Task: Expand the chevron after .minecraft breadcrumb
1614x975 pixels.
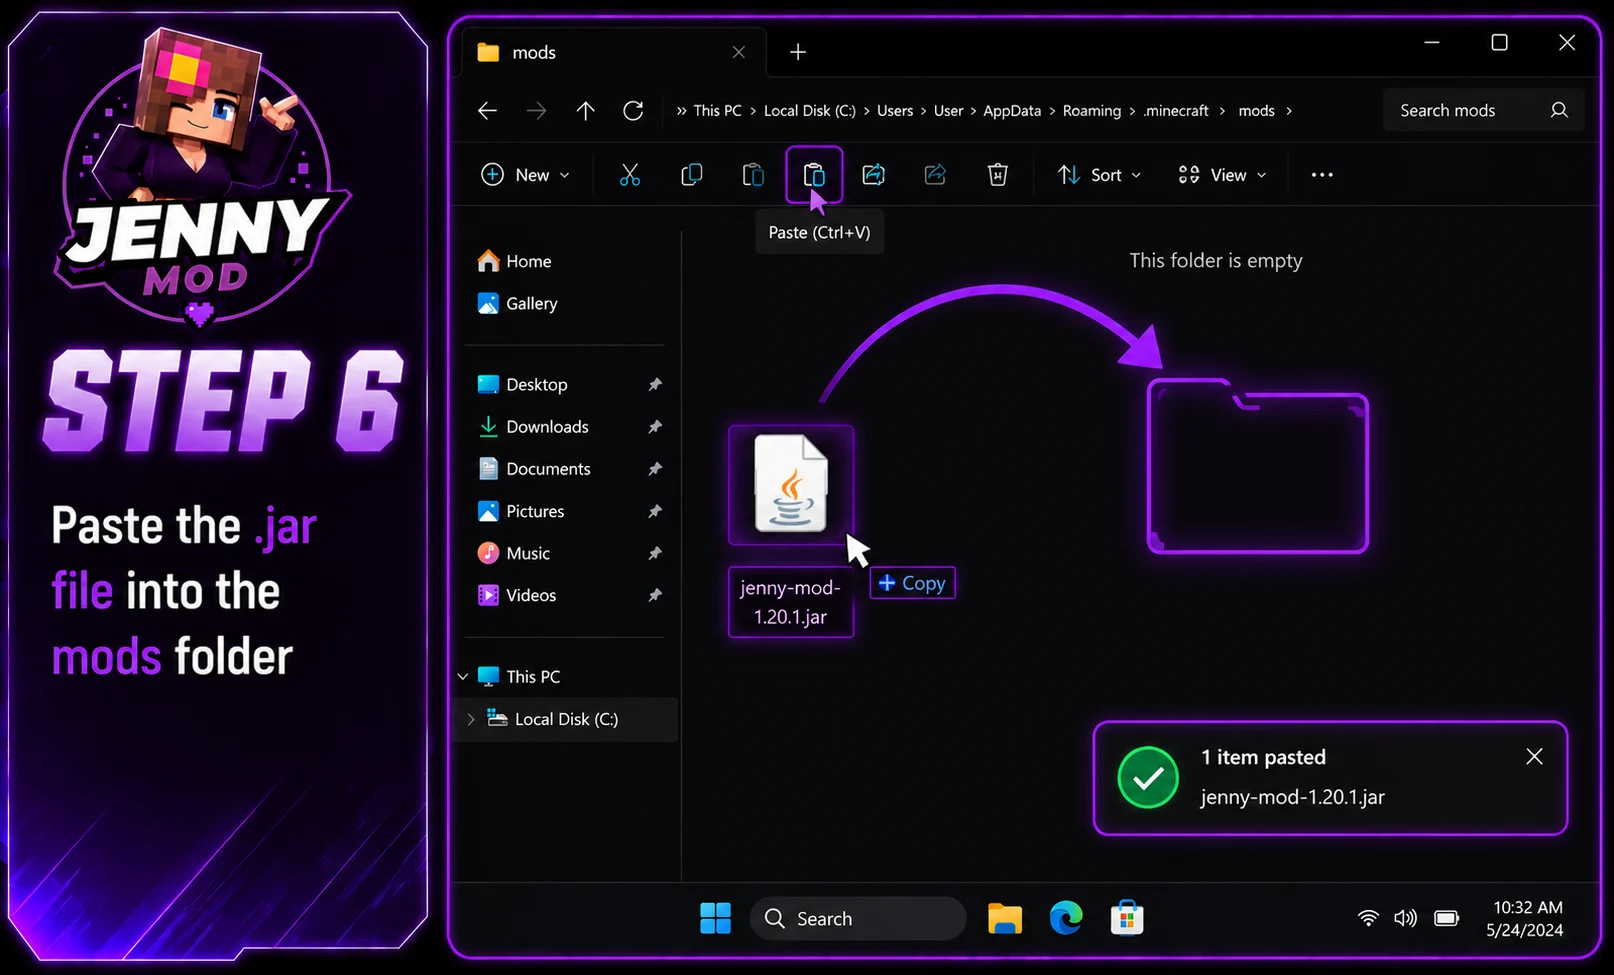Action: 1222,111
